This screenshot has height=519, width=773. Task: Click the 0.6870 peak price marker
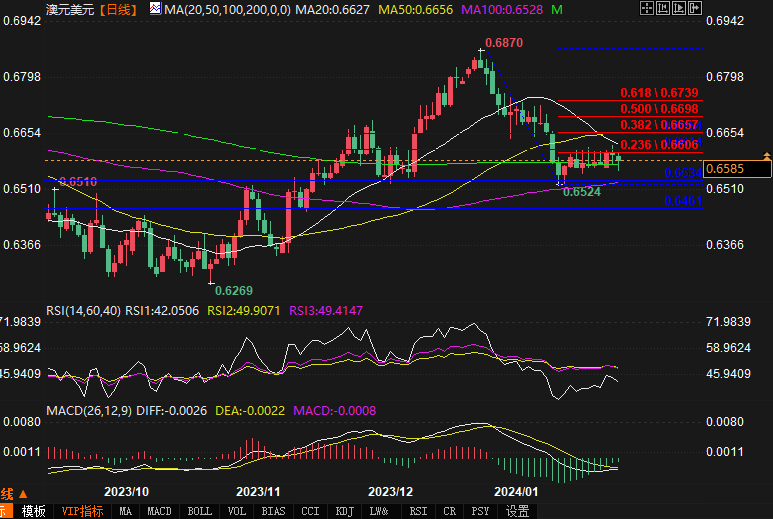pos(504,44)
